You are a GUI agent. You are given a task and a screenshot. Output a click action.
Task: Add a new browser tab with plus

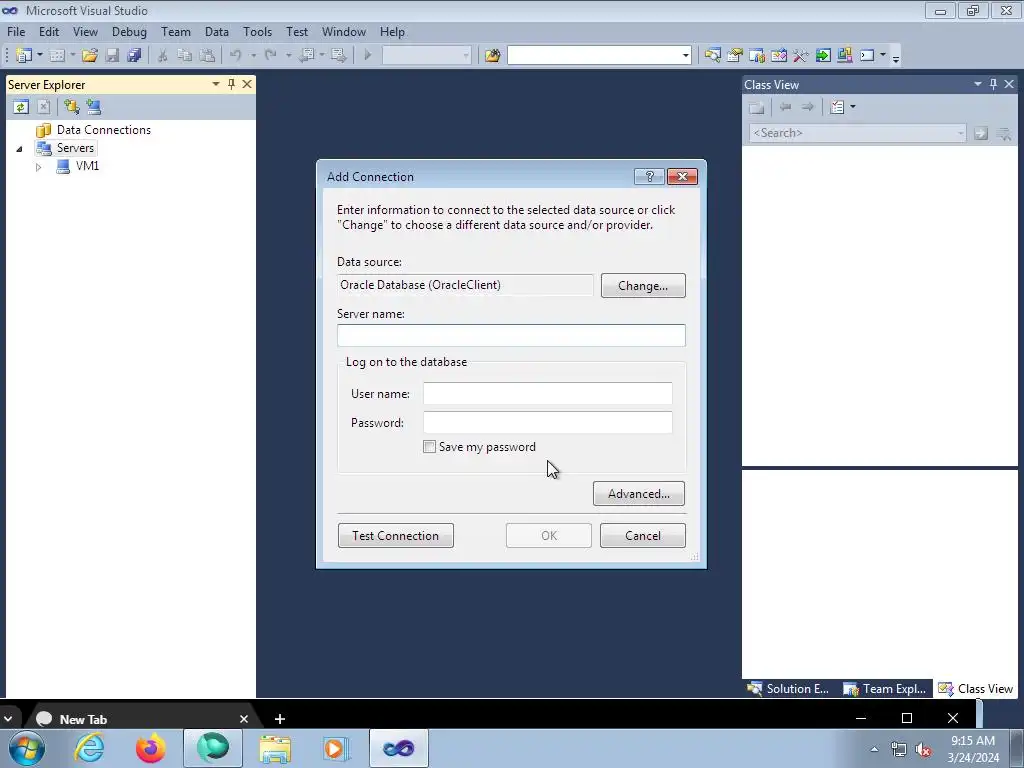280,719
